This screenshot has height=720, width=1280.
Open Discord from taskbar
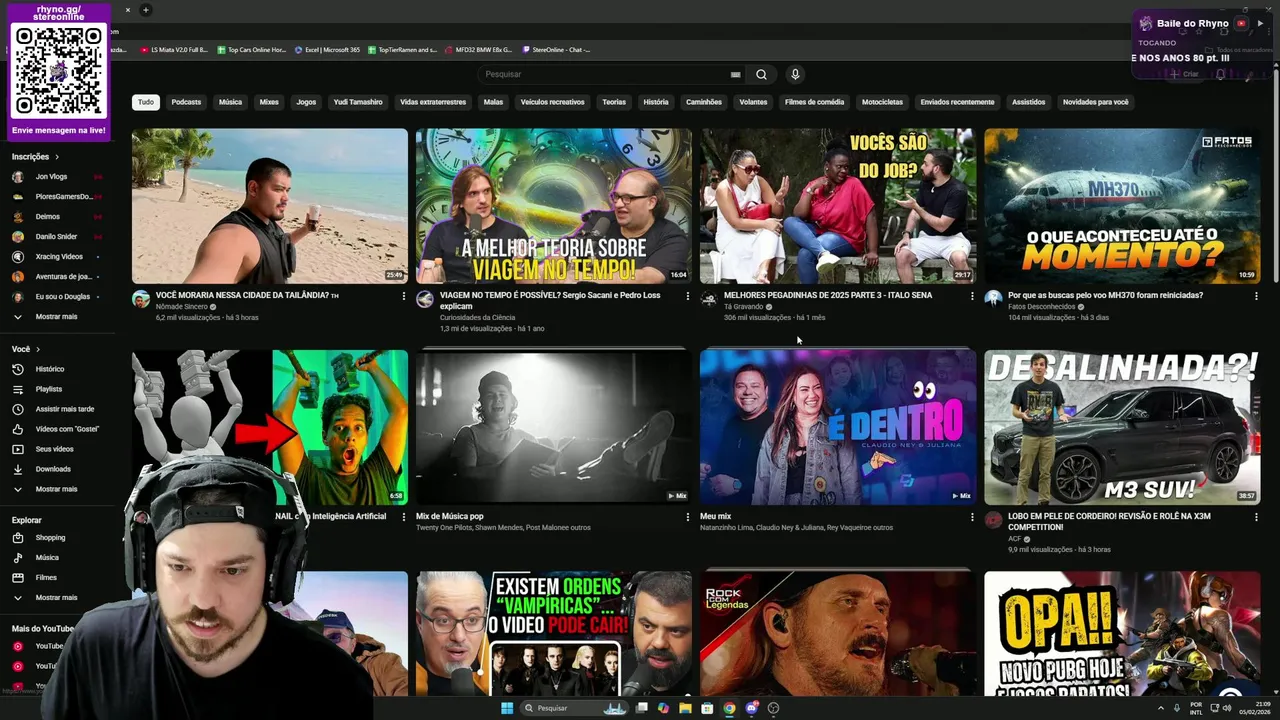(751, 708)
